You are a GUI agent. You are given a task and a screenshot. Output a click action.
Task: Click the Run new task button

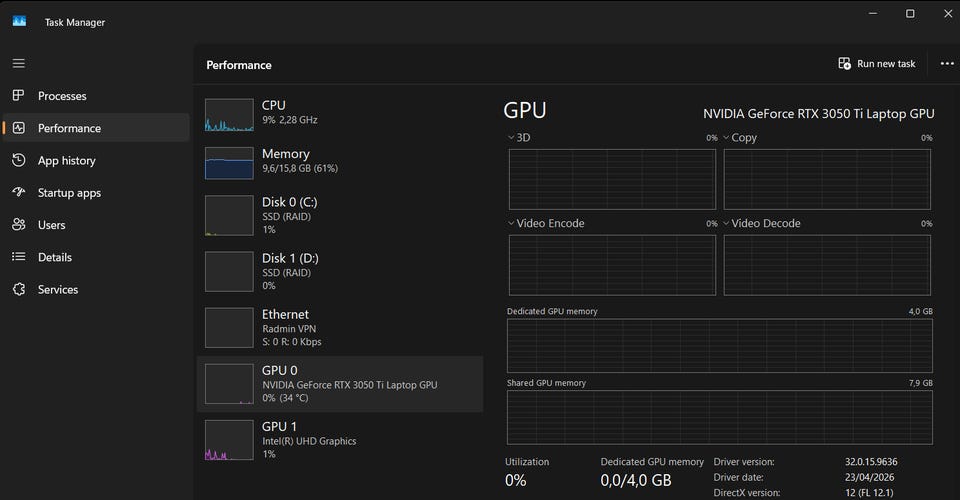[877, 64]
